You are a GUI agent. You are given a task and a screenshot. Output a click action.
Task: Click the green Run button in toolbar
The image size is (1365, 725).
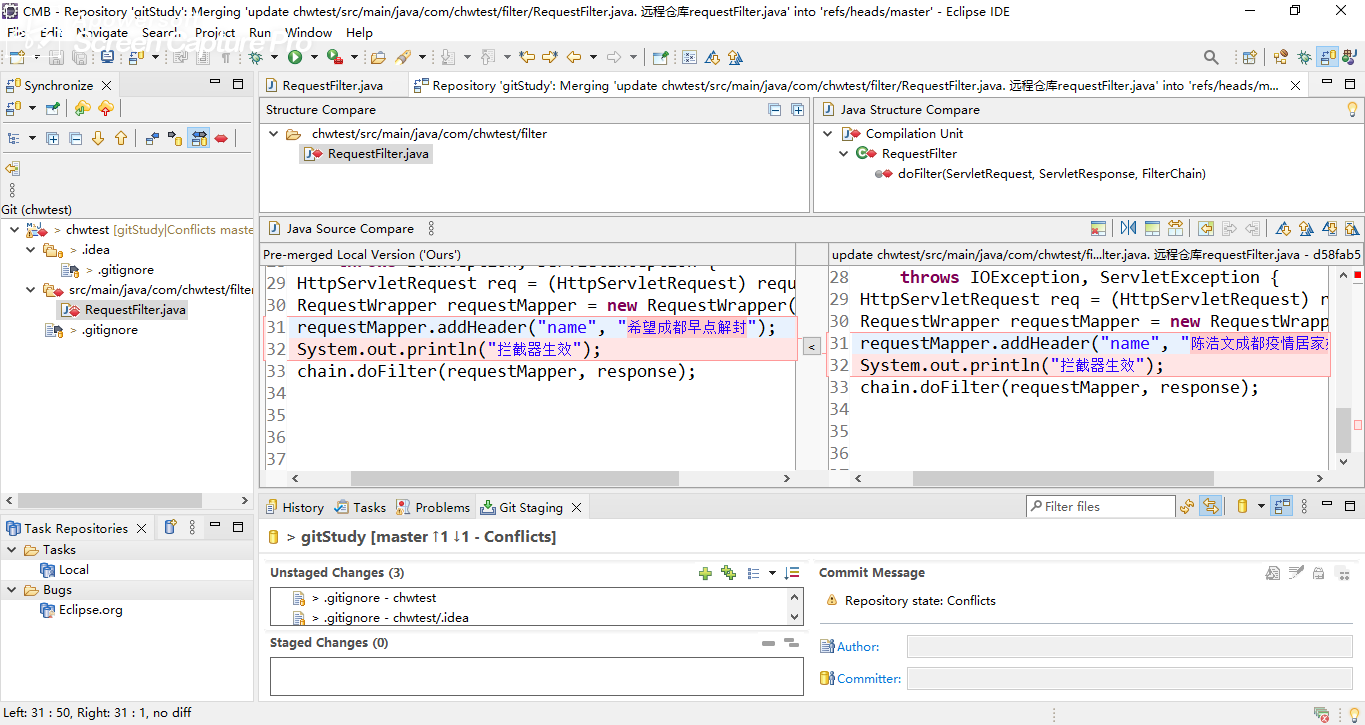(295, 58)
